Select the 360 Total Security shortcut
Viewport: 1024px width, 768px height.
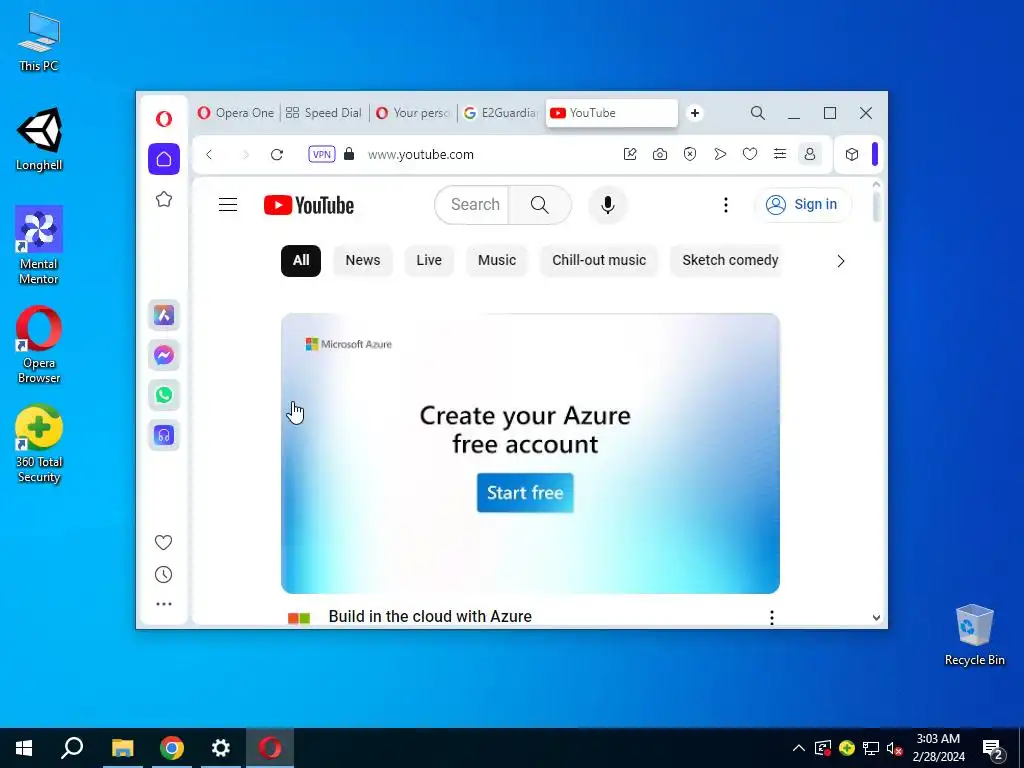39,445
